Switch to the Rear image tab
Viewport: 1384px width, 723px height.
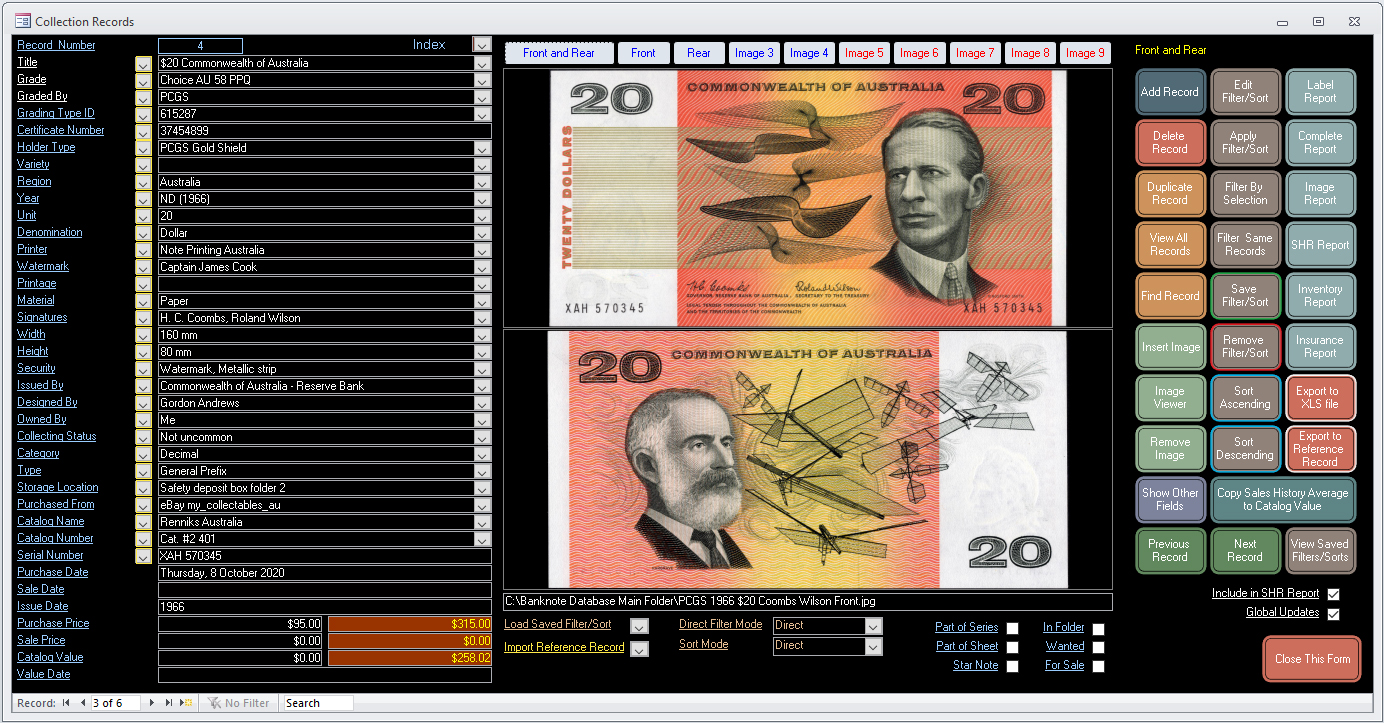coord(699,53)
